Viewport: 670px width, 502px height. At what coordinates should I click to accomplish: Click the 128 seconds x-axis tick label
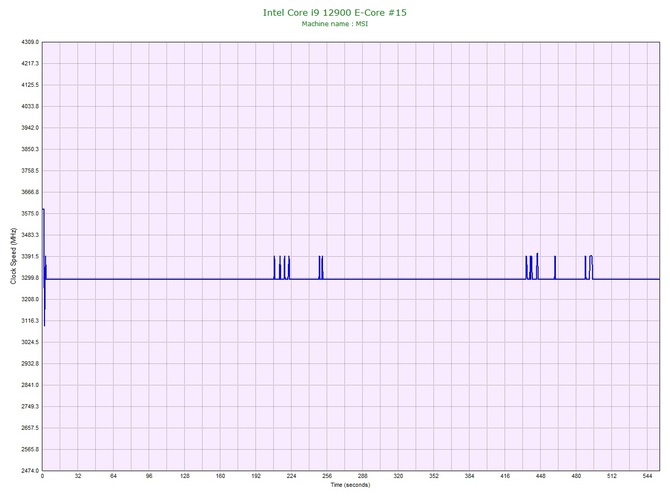point(185,476)
